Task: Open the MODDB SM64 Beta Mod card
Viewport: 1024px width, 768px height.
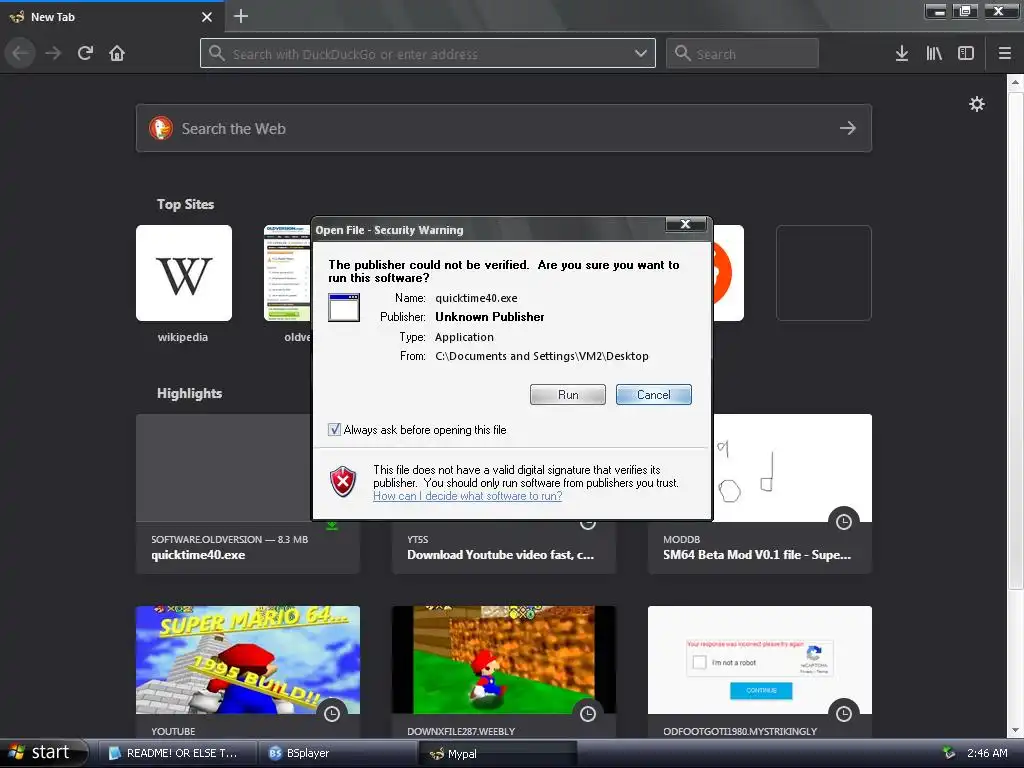Action: coord(760,494)
